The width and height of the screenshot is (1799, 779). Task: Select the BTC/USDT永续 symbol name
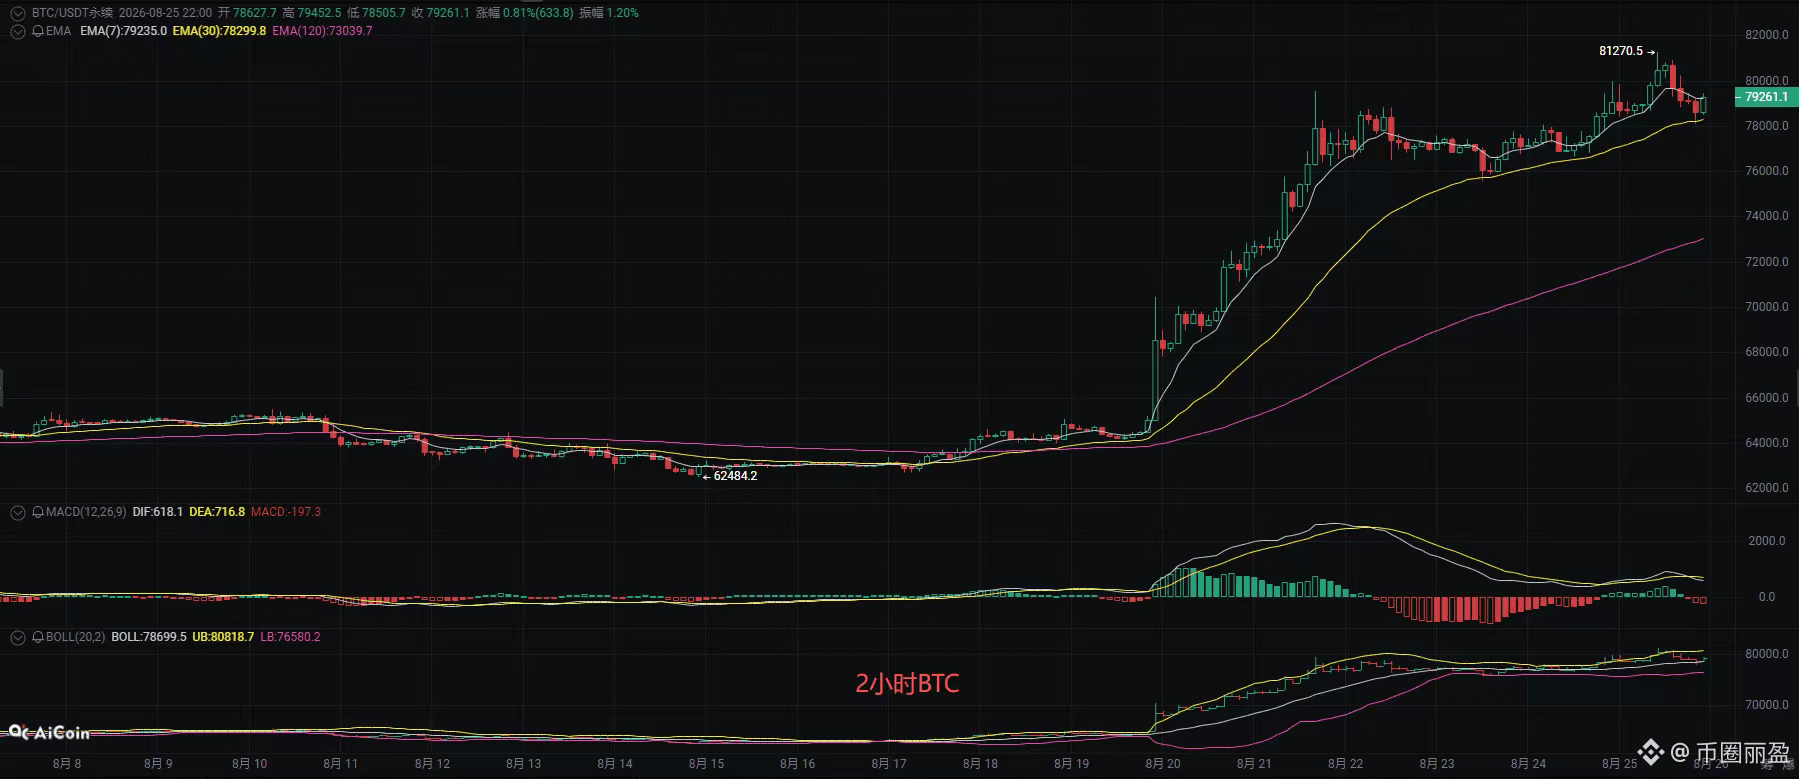click(72, 13)
